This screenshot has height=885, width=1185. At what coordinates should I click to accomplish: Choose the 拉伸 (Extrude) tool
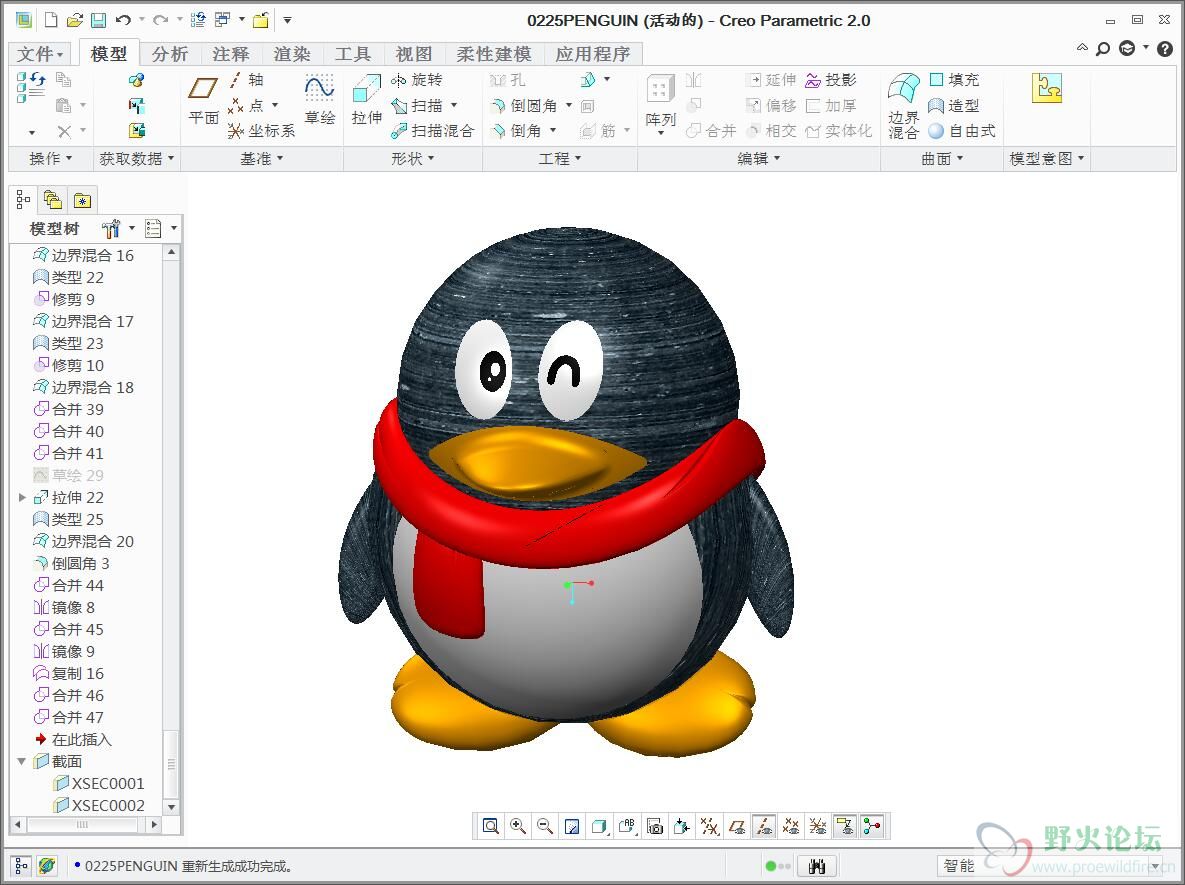coord(367,100)
